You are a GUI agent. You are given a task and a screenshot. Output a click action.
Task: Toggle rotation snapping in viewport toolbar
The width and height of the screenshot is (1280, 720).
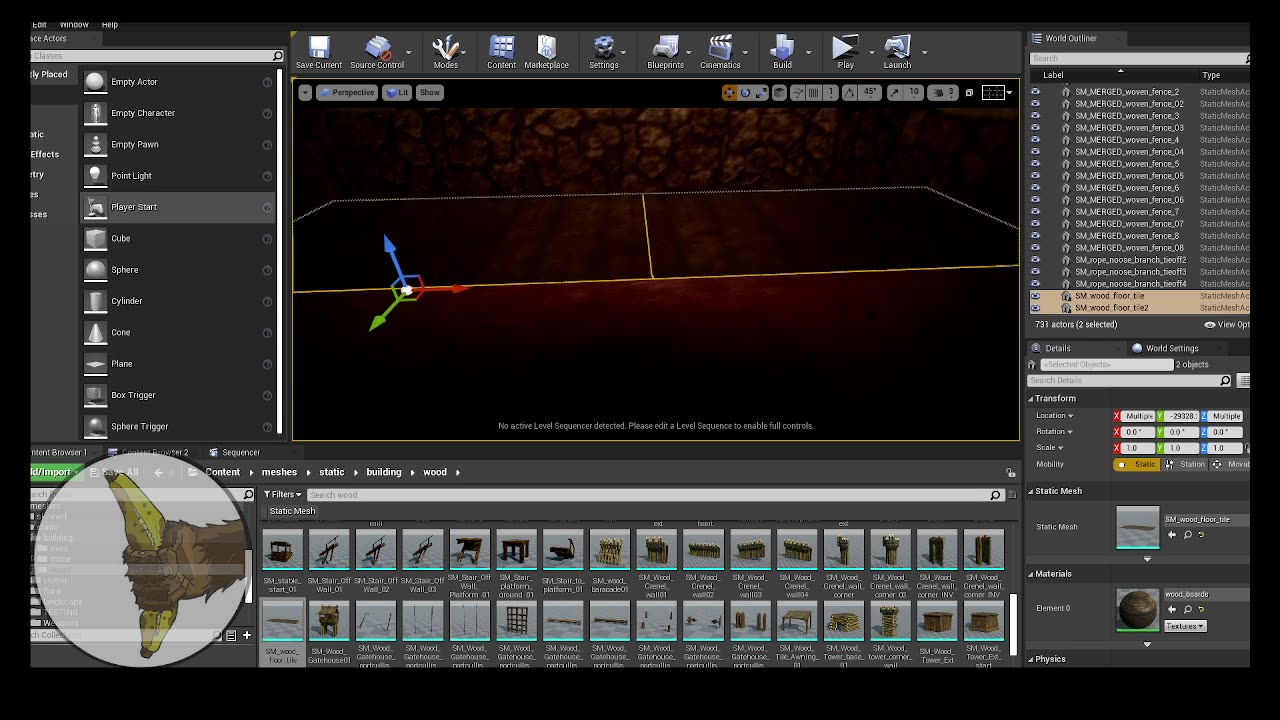coord(849,92)
